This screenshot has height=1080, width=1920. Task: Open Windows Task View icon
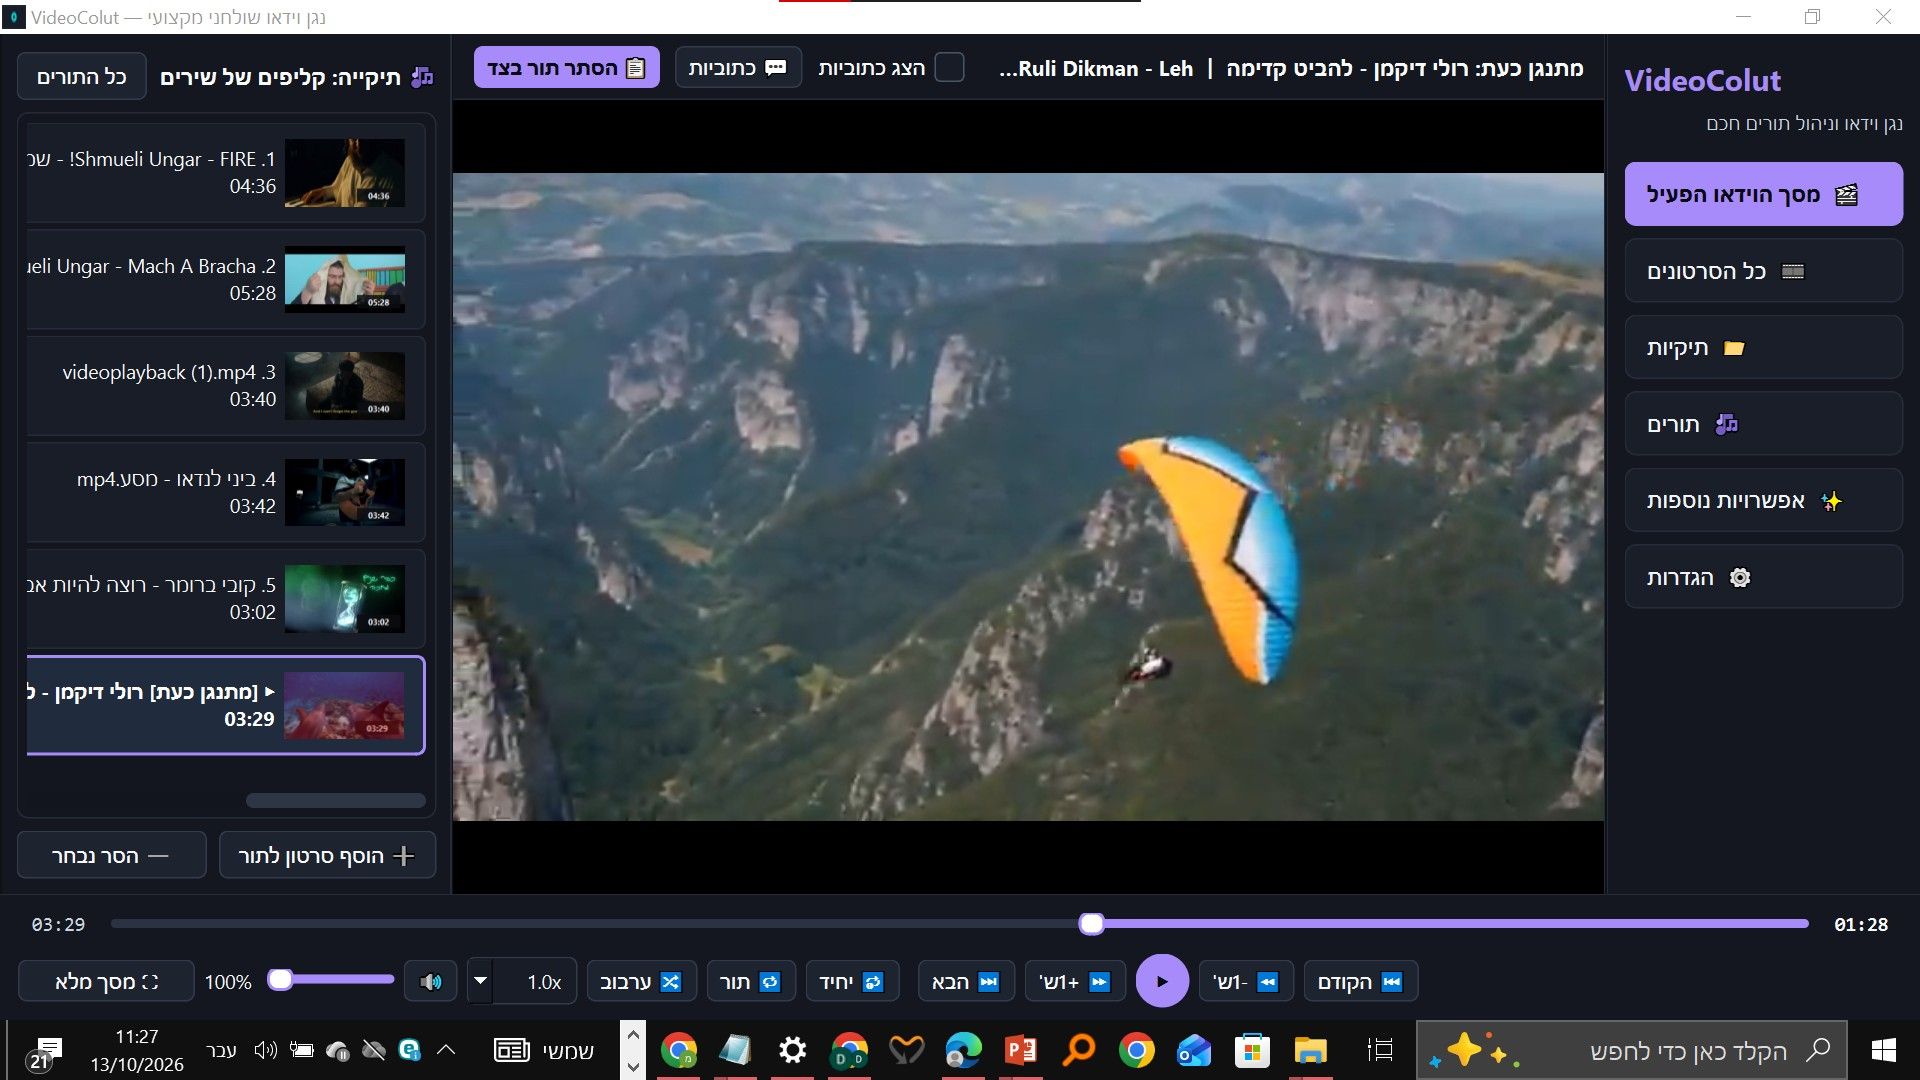[x=1380, y=1050]
